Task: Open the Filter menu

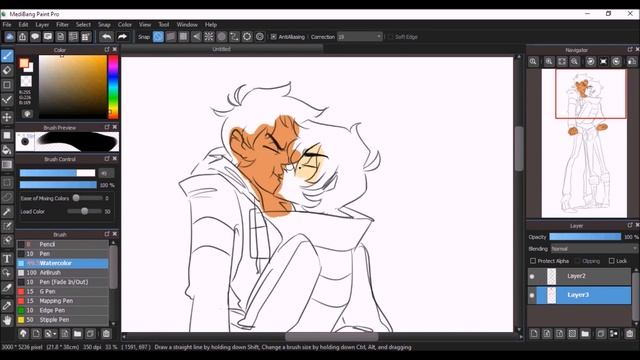Action: coord(62,24)
